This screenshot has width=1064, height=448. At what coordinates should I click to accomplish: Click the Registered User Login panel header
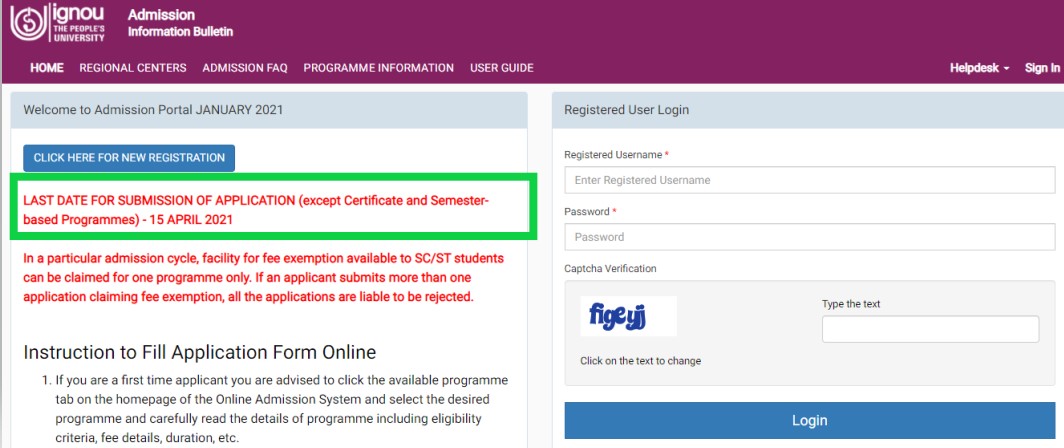808,110
